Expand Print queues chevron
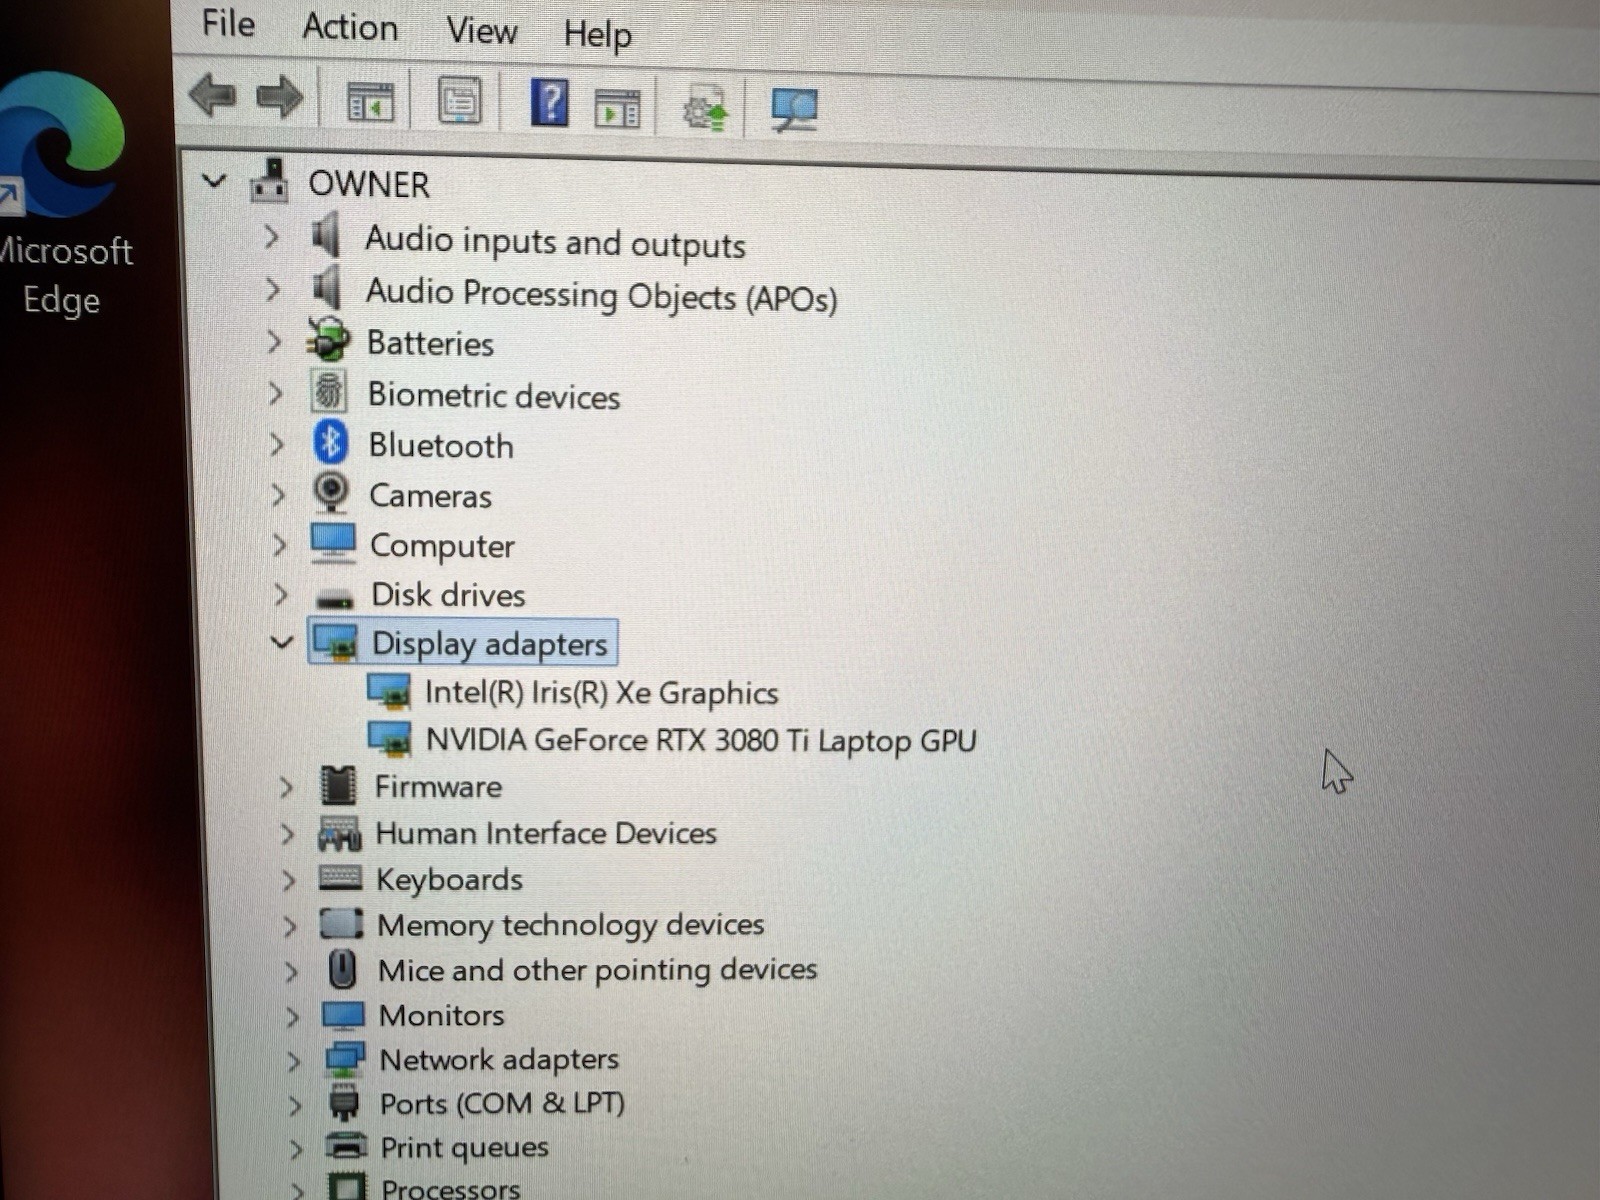The width and height of the screenshot is (1600, 1200). [295, 1149]
